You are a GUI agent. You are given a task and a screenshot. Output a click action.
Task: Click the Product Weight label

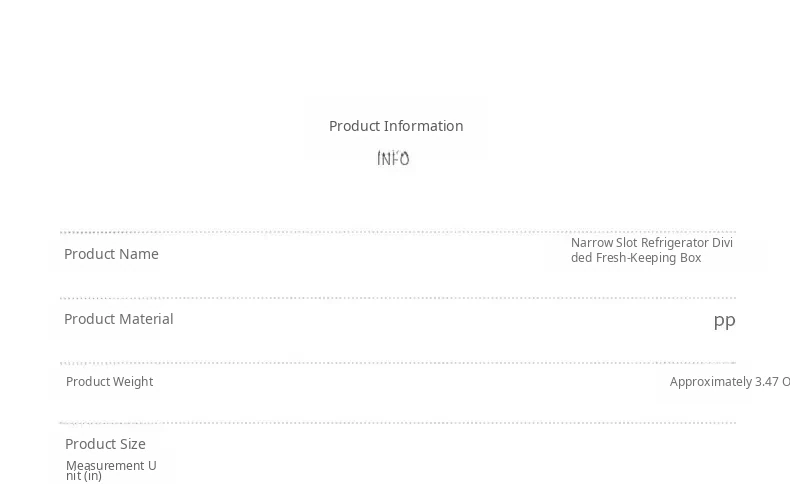click(x=109, y=382)
